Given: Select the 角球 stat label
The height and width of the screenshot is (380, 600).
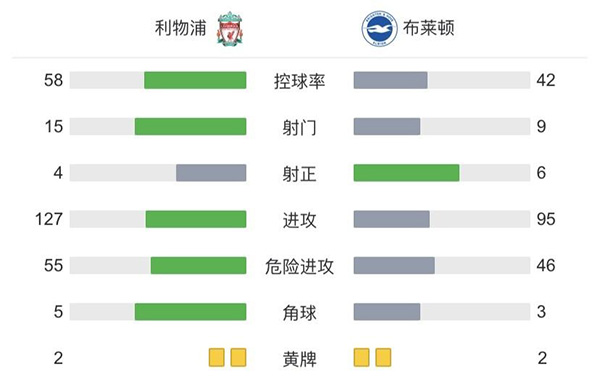Looking at the screenshot, I should pyautogui.click(x=300, y=313).
